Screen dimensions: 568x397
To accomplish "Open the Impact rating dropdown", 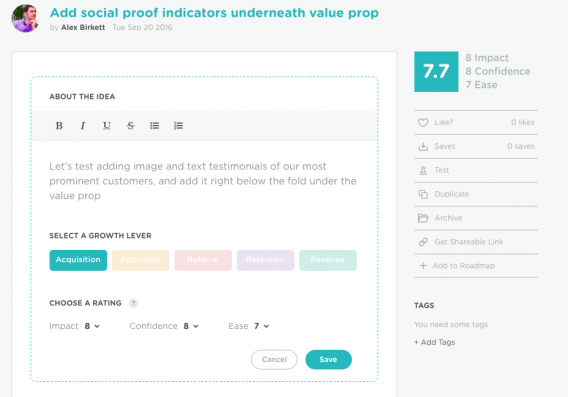I will (x=92, y=326).
